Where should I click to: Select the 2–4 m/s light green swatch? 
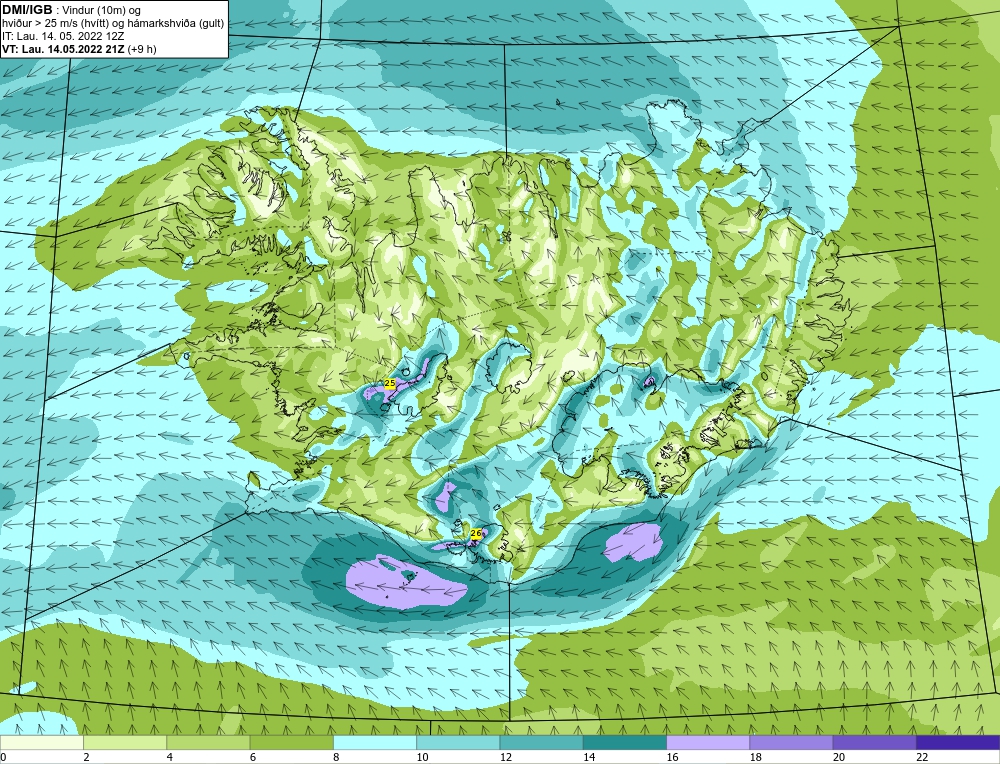[x=125, y=742]
